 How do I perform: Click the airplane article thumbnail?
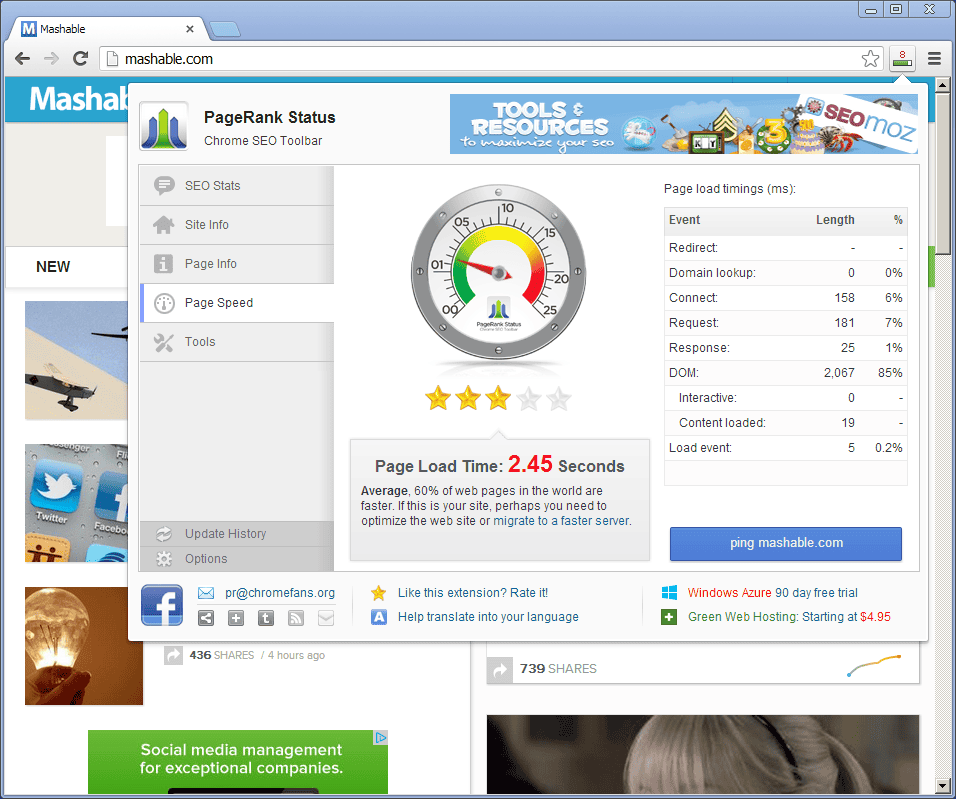pos(76,360)
